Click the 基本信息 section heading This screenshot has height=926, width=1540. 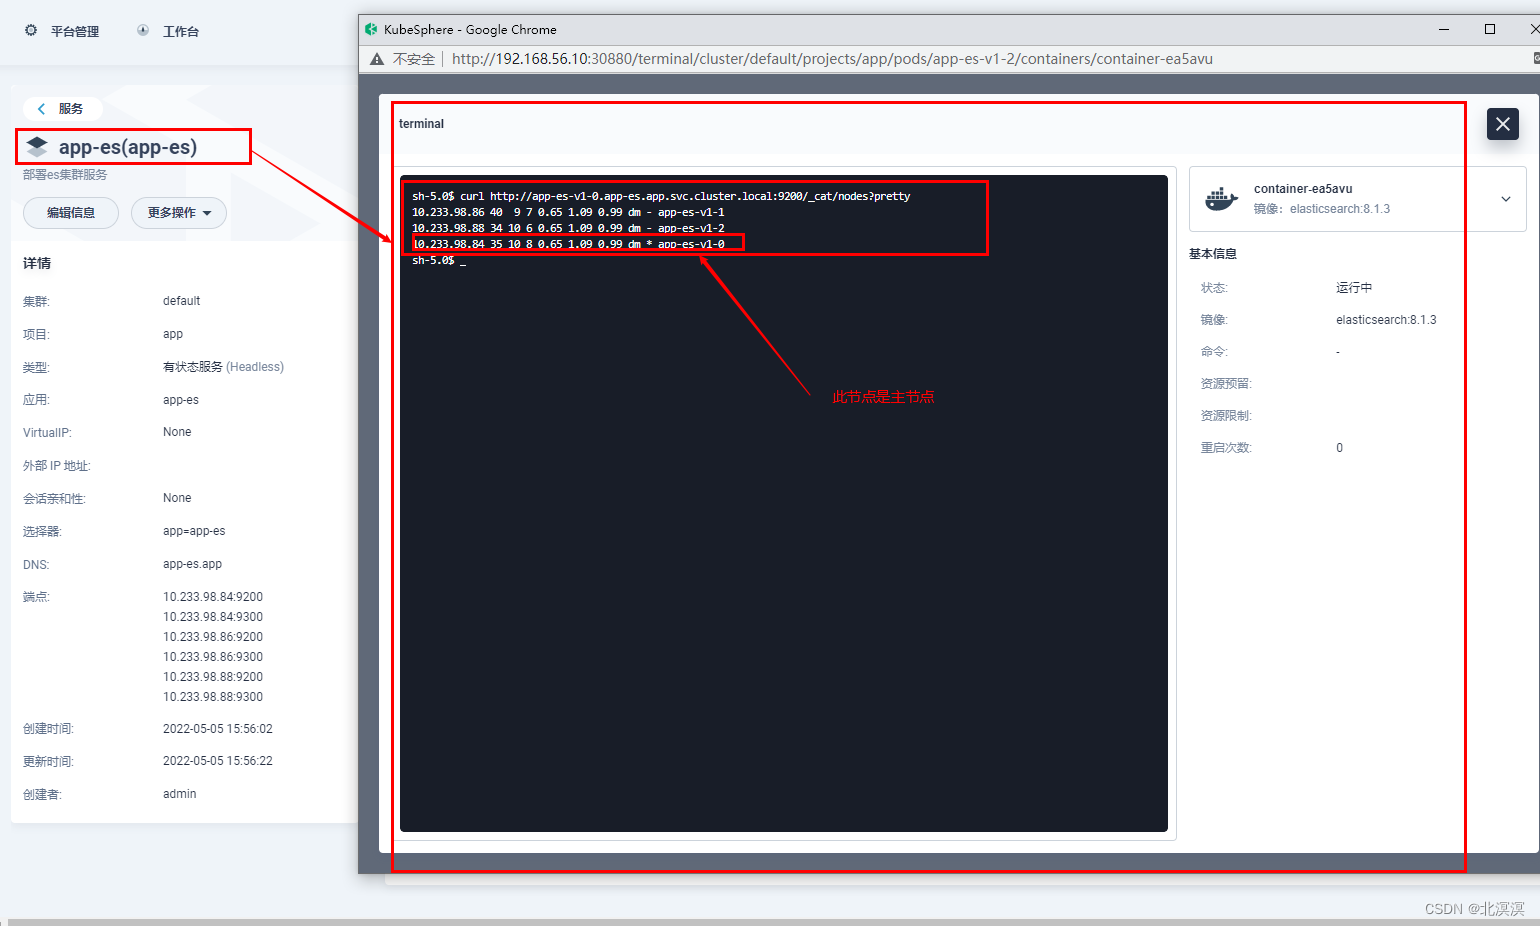point(1213,254)
